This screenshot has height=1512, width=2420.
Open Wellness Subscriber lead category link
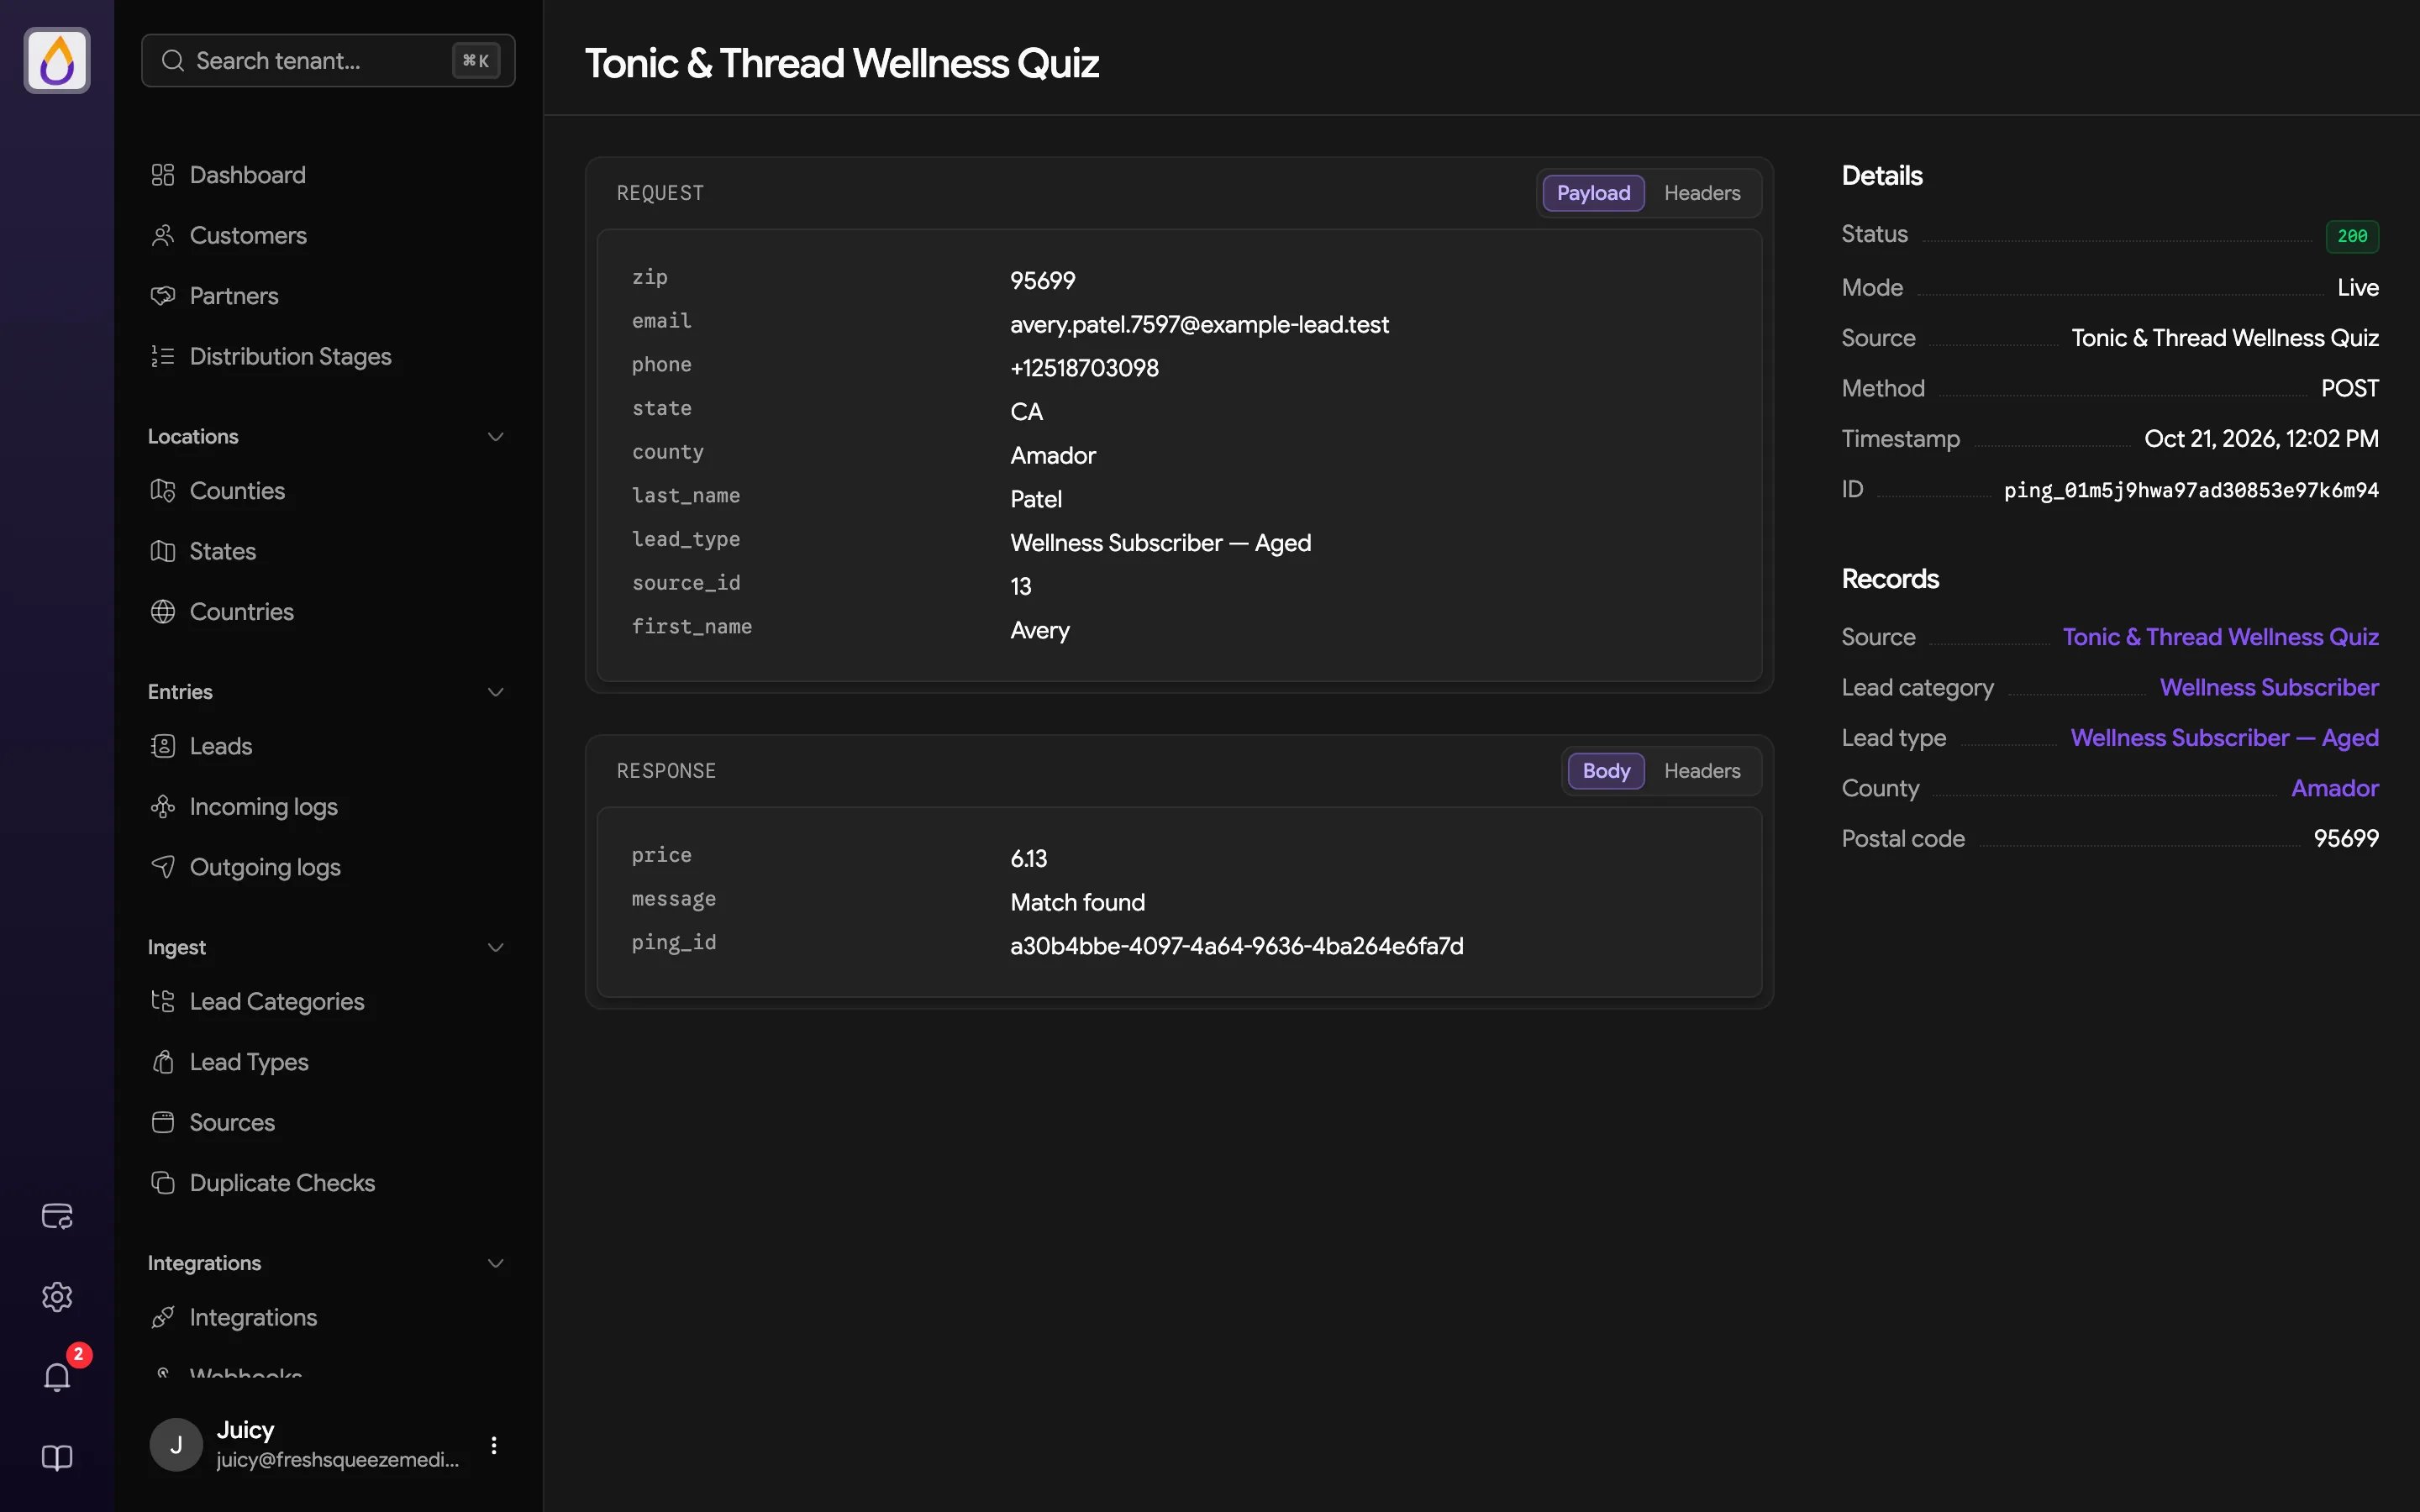pyautogui.click(x=2269, y=687)
